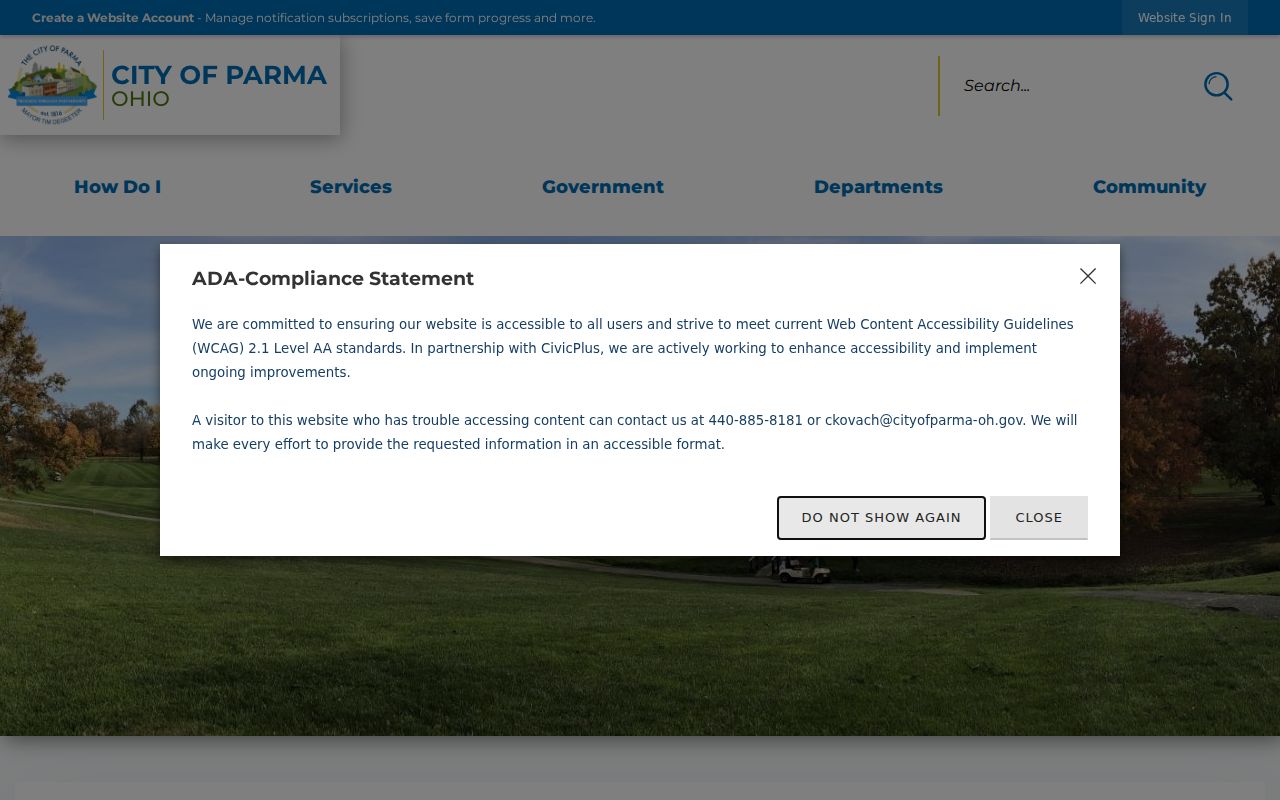Open the Services menu
Screen dimensions: 1280x800
(x=351, y=187)
